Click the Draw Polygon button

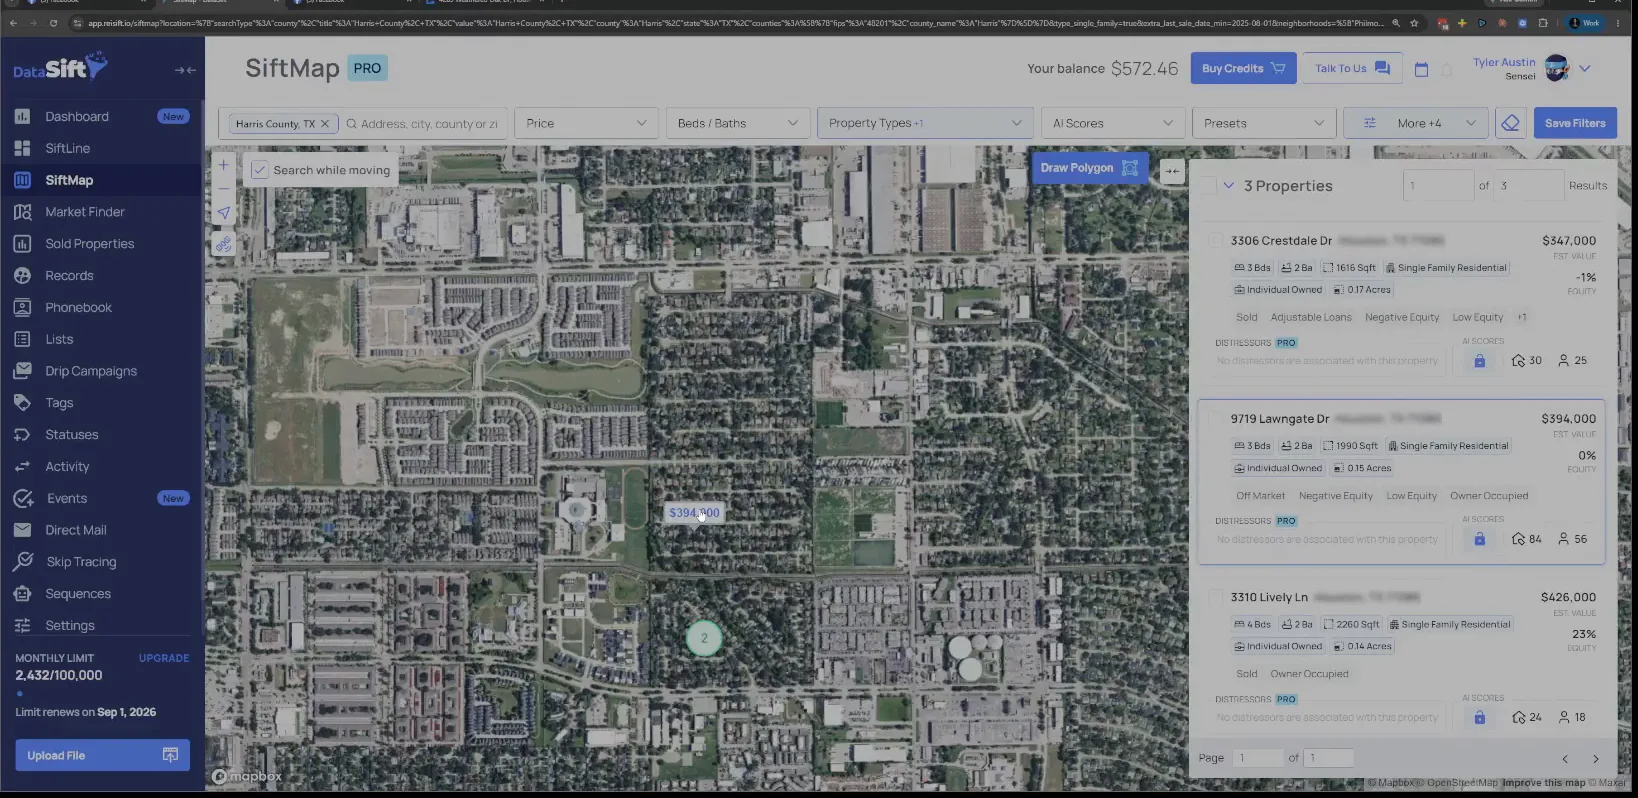(x=1089, y=168)
